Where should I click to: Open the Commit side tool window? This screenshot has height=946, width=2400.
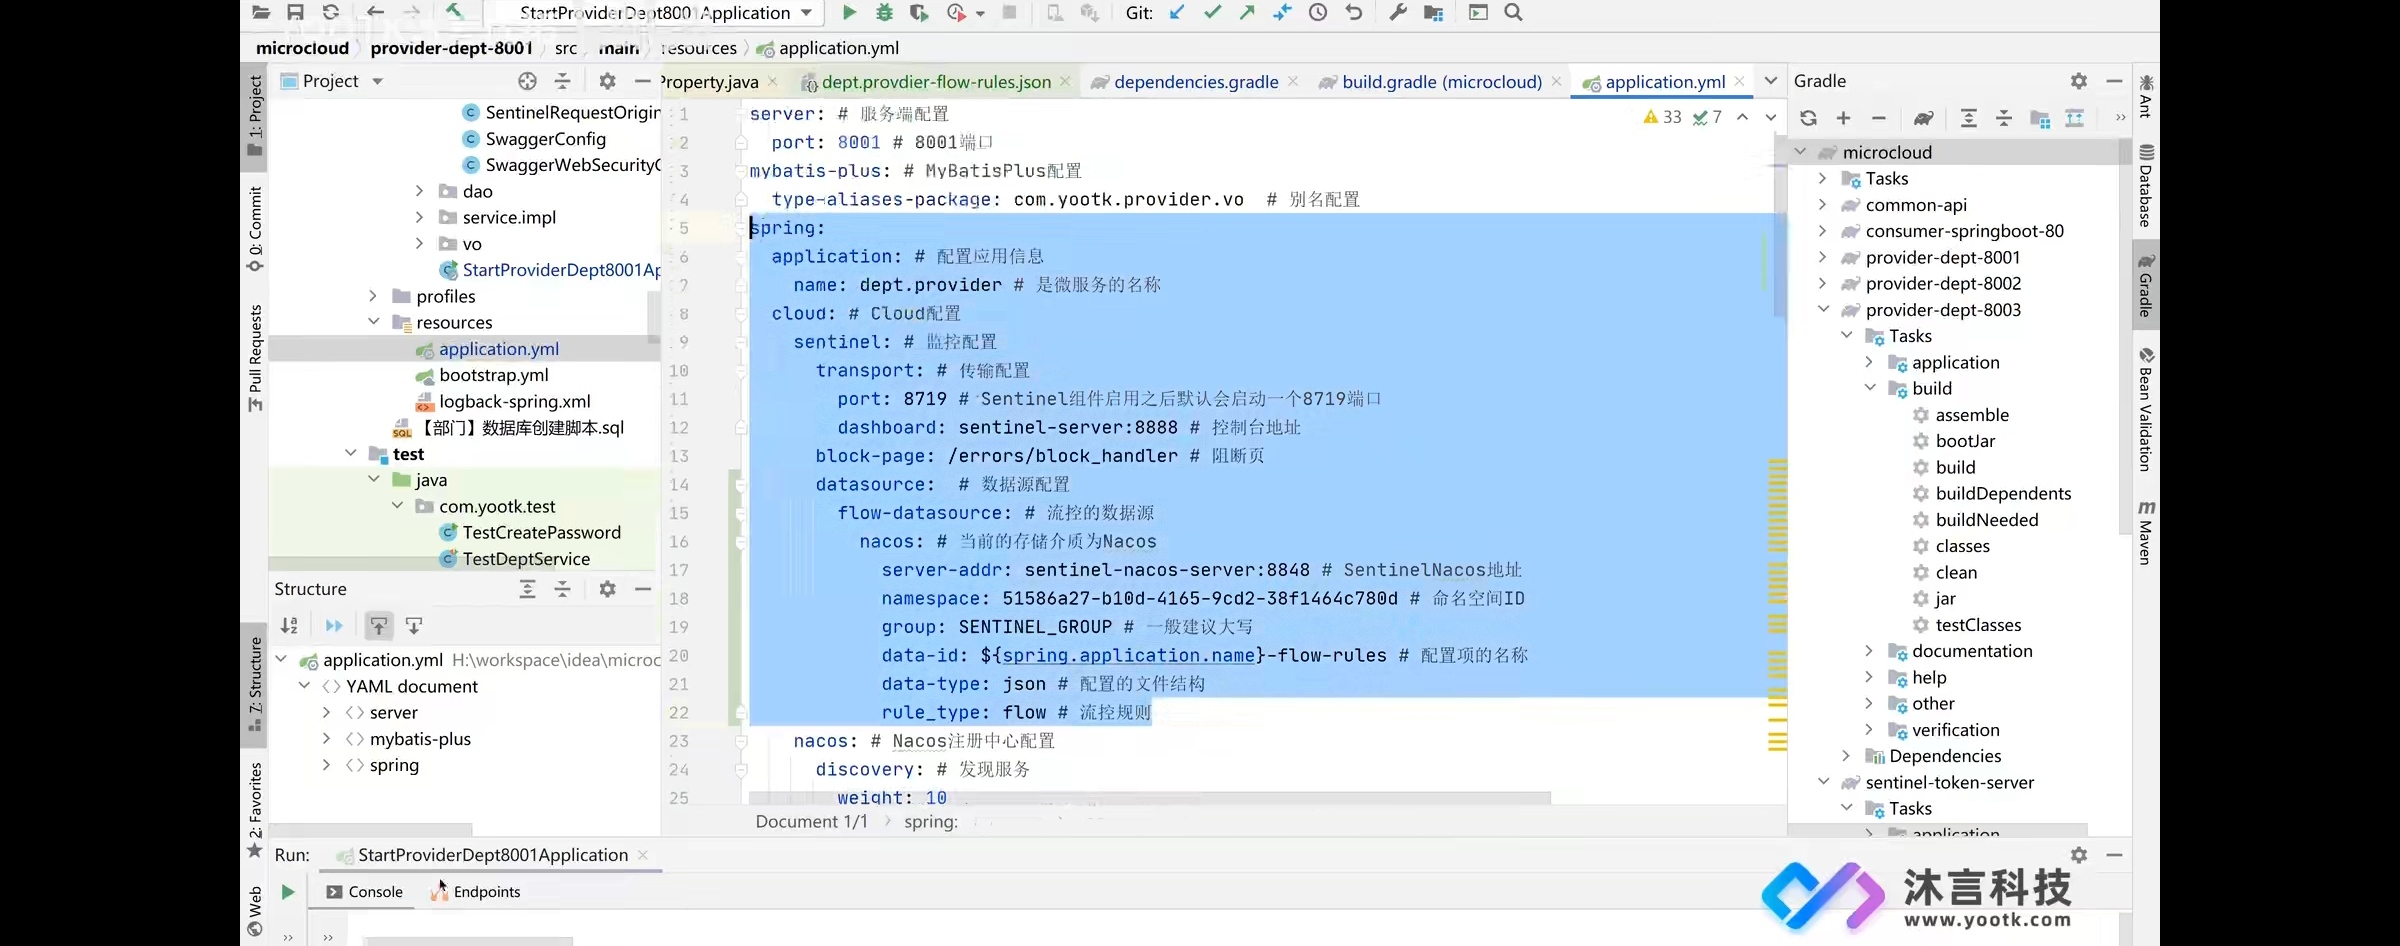pyautogui.click(x=255, y=229)
